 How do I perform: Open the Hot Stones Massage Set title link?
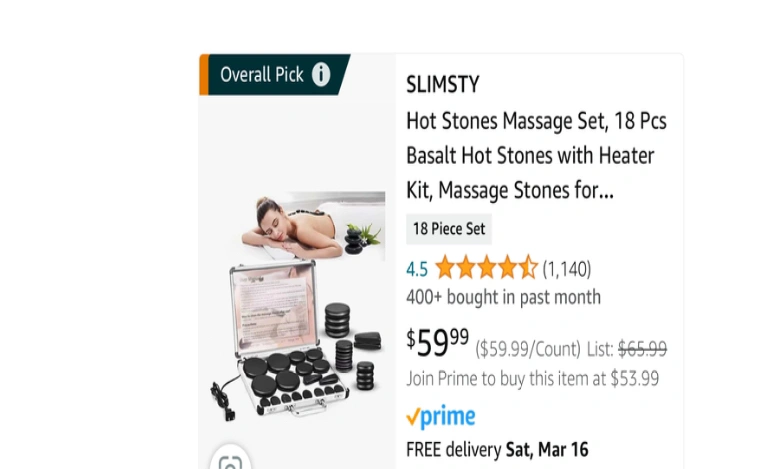tap(536, 156)
